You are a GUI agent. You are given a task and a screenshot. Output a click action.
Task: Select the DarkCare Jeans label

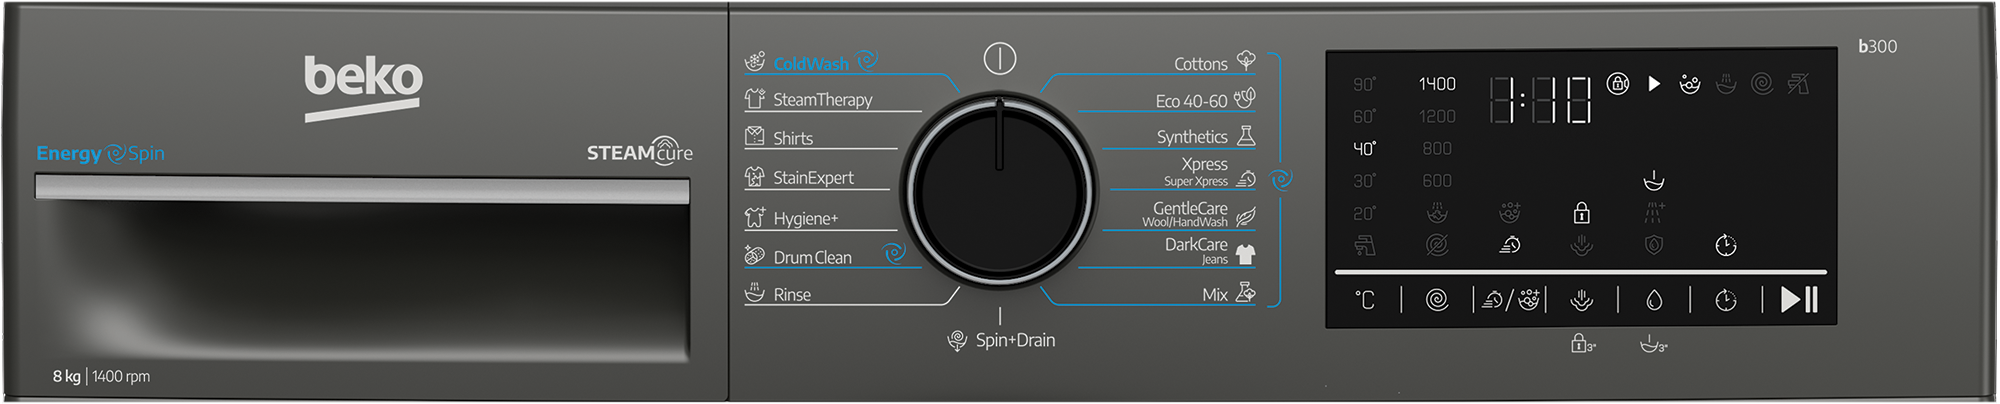[x=1196, y=250]
